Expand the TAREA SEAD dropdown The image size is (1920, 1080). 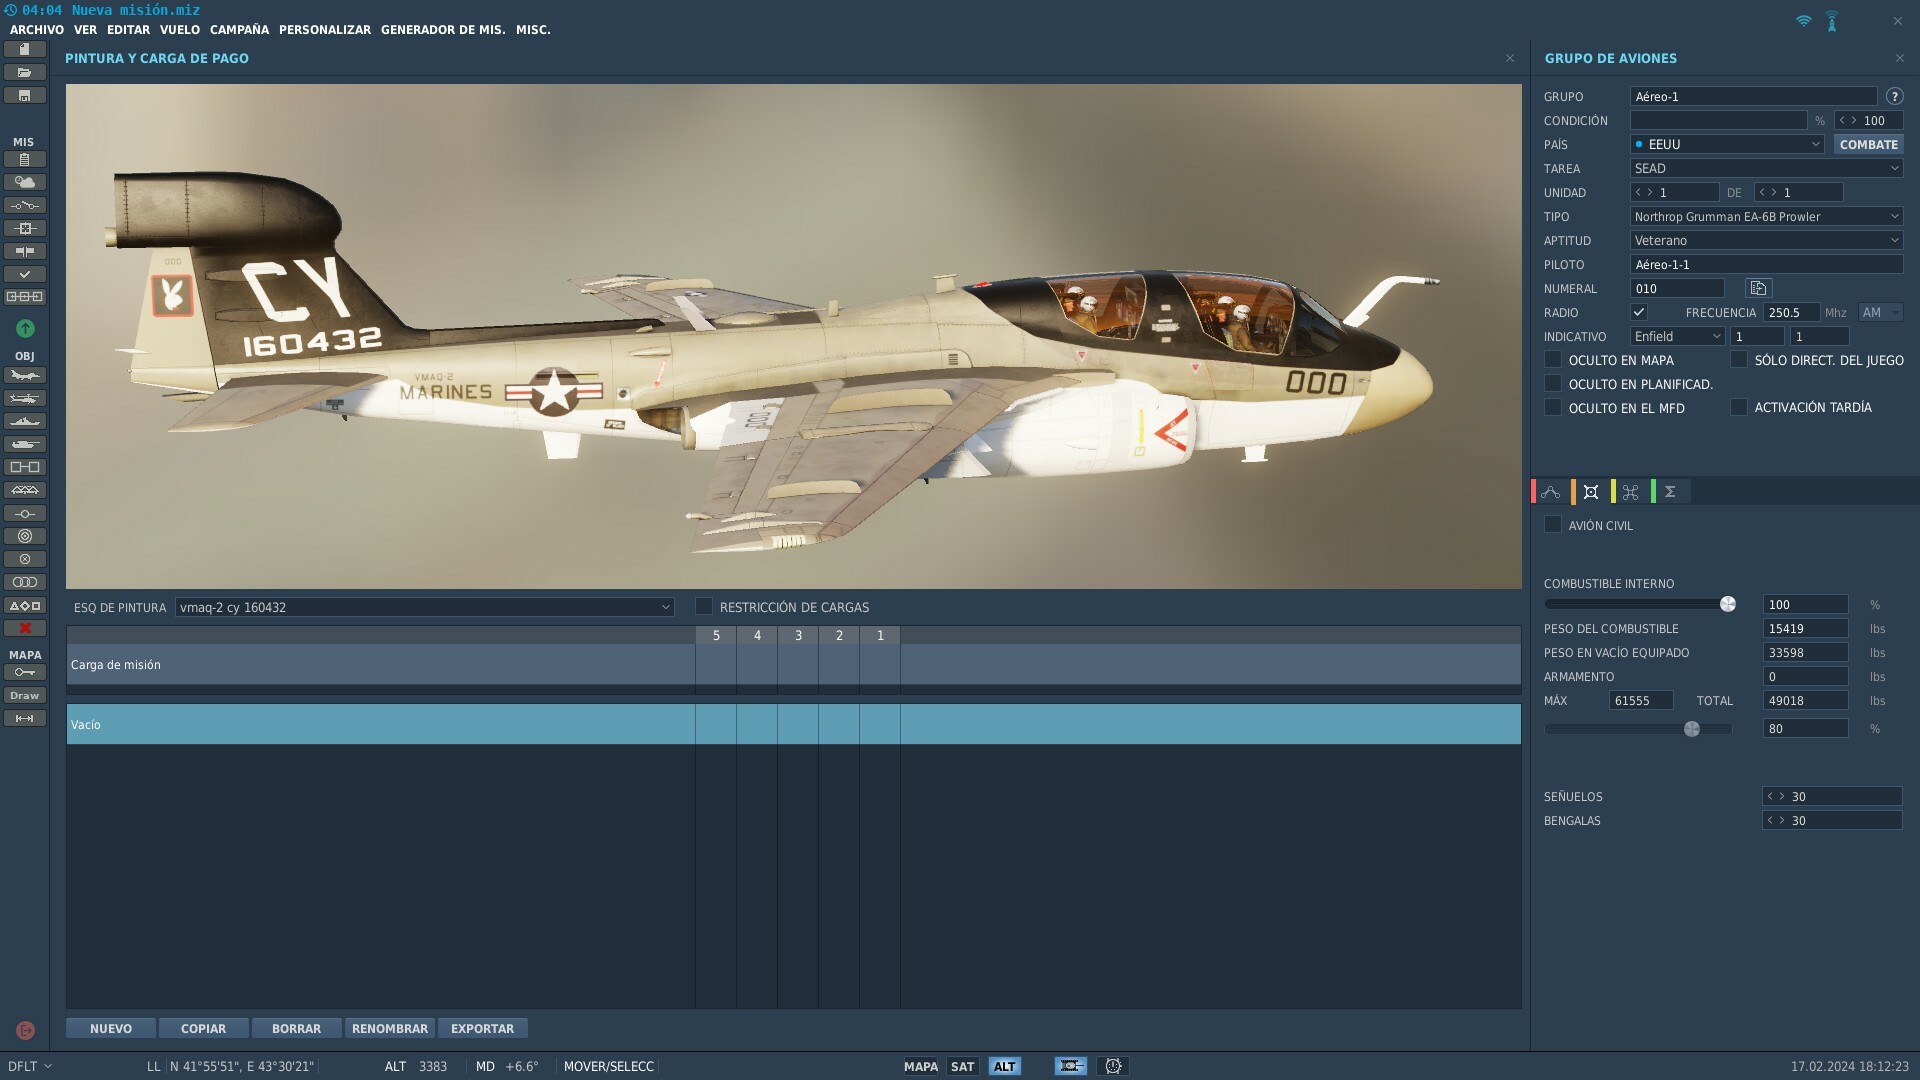1766,168
